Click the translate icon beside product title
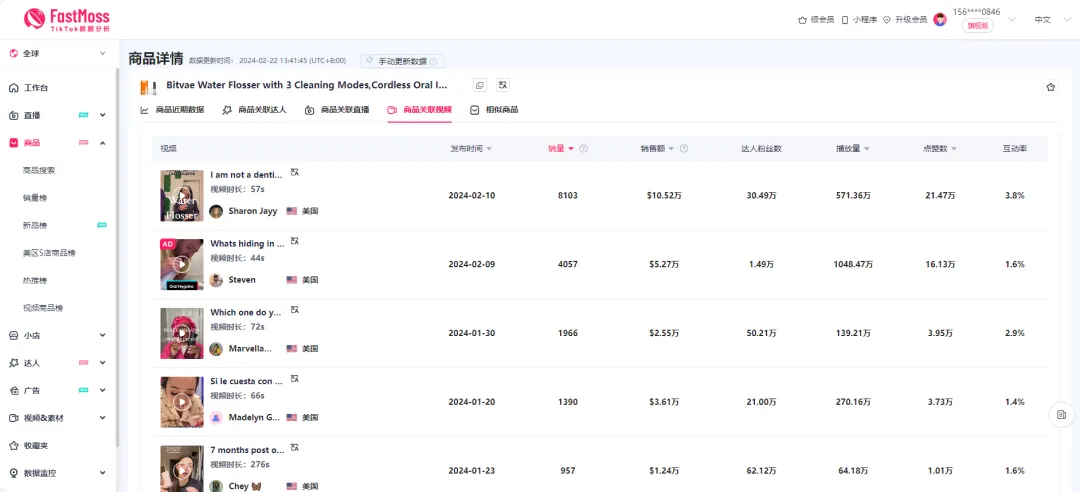 click(503, 85)
